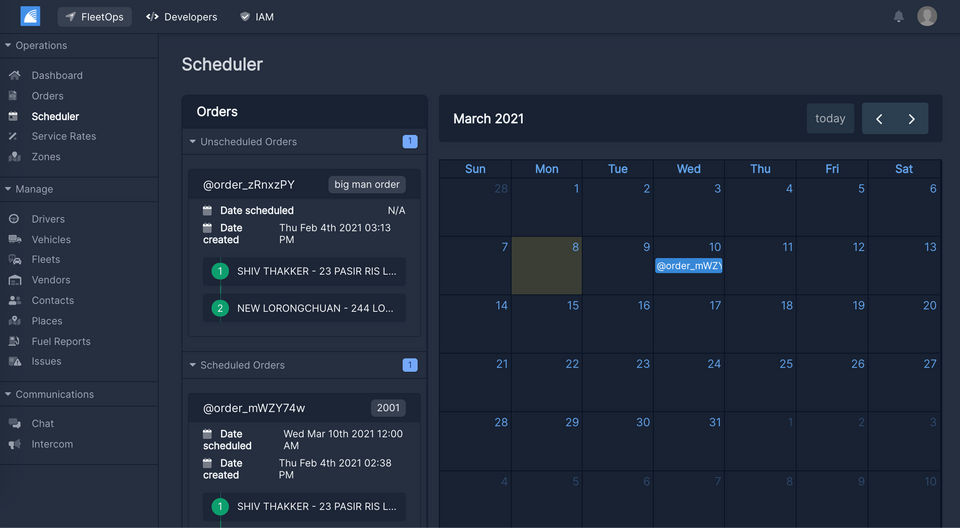Open the Fuel Reports page
This screenshot has width=960, height=528.
click(61, 341)
